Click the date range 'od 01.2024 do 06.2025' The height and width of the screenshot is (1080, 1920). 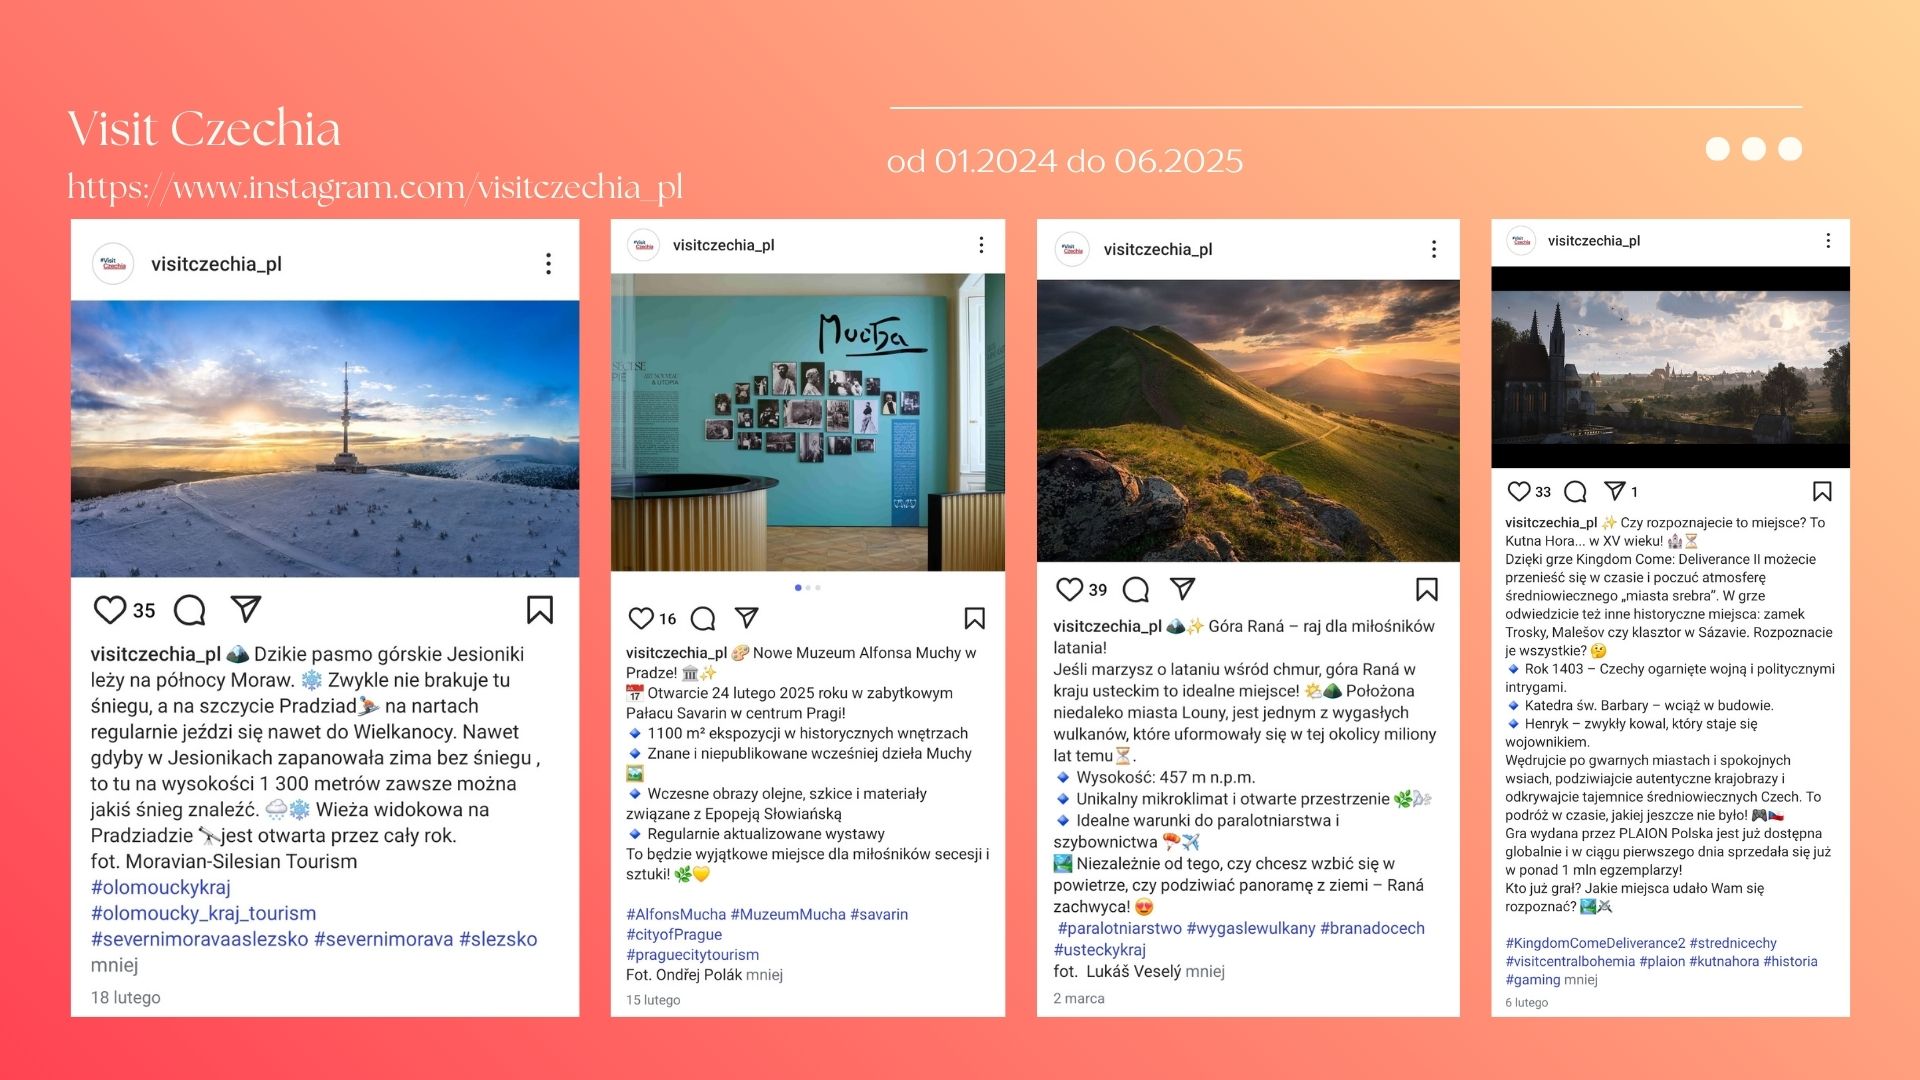(1065, 161)
